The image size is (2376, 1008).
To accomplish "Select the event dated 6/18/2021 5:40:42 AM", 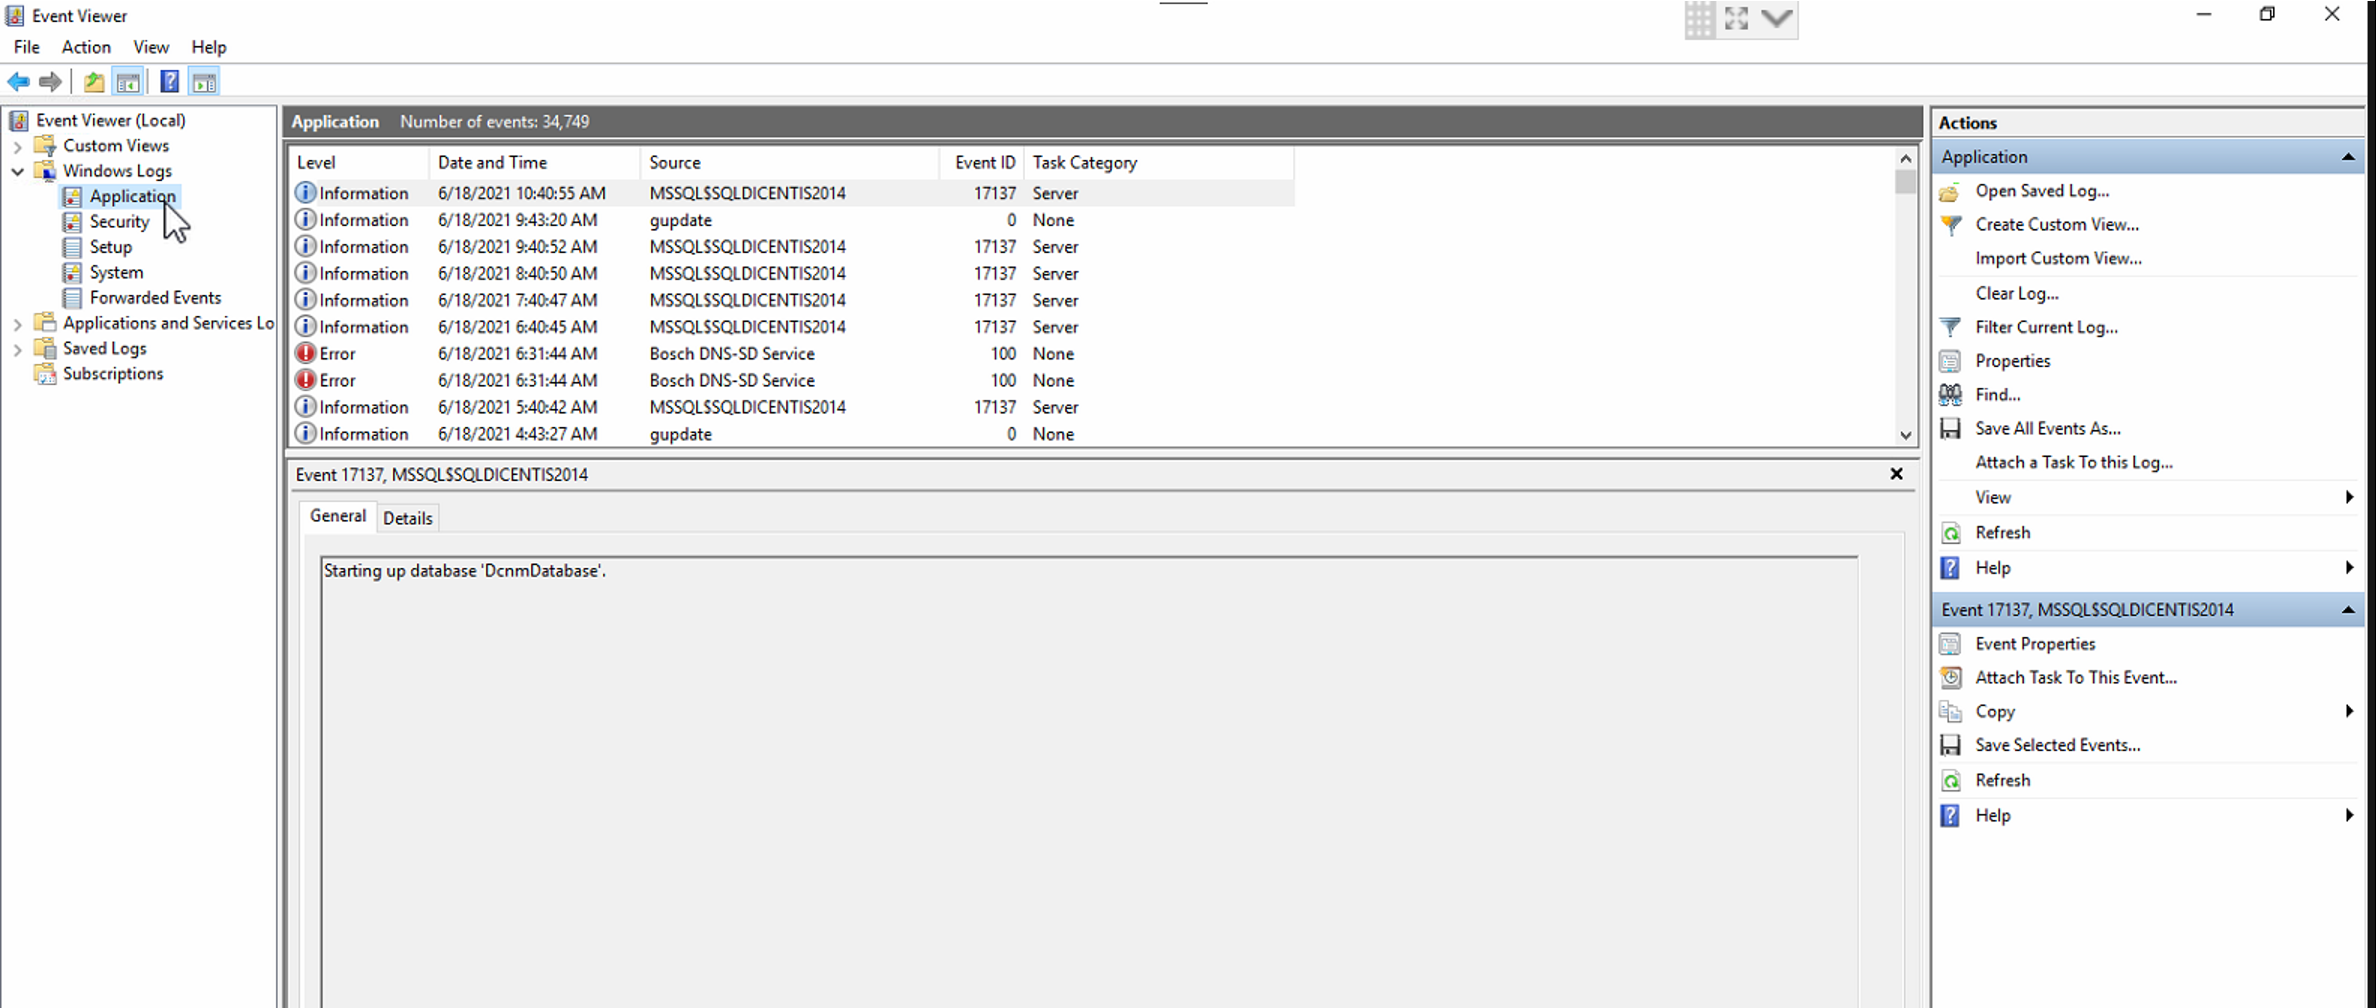I will coord(793,407).
